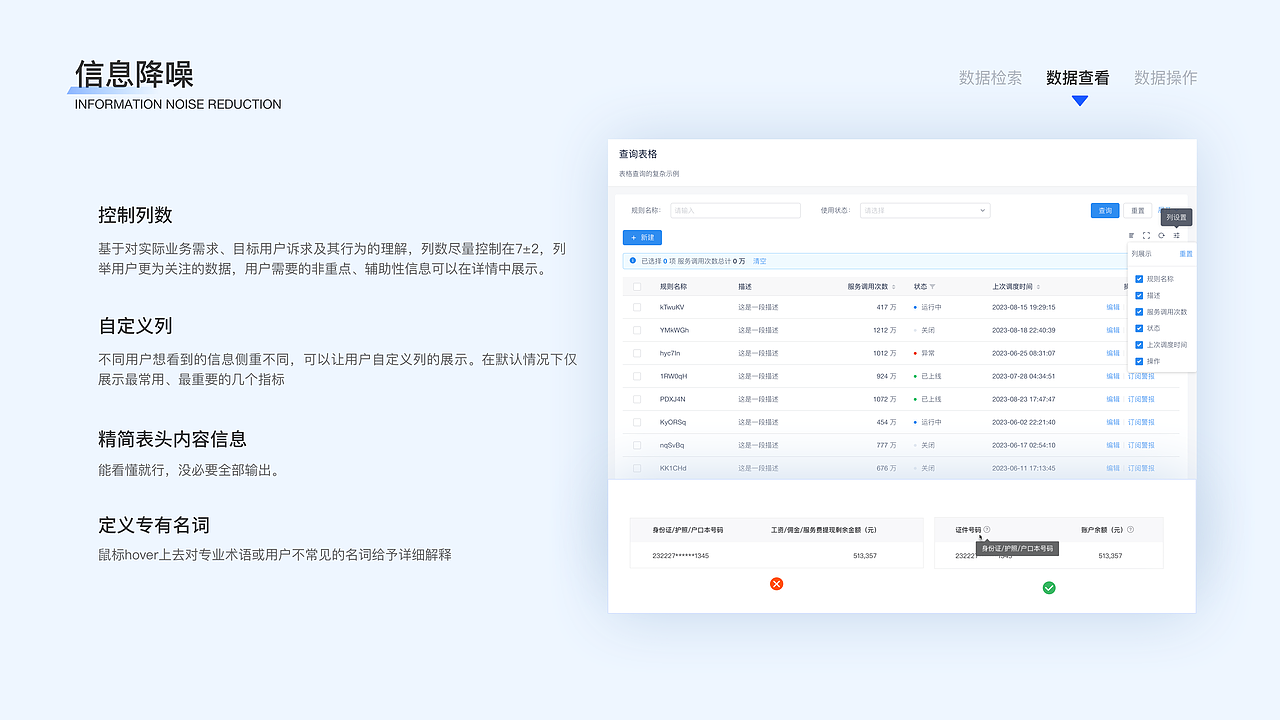This screenshot has height=720, width=1280.
Task: Click the sort icon next to 服务调用次数 header
Action: coord(893,286)
